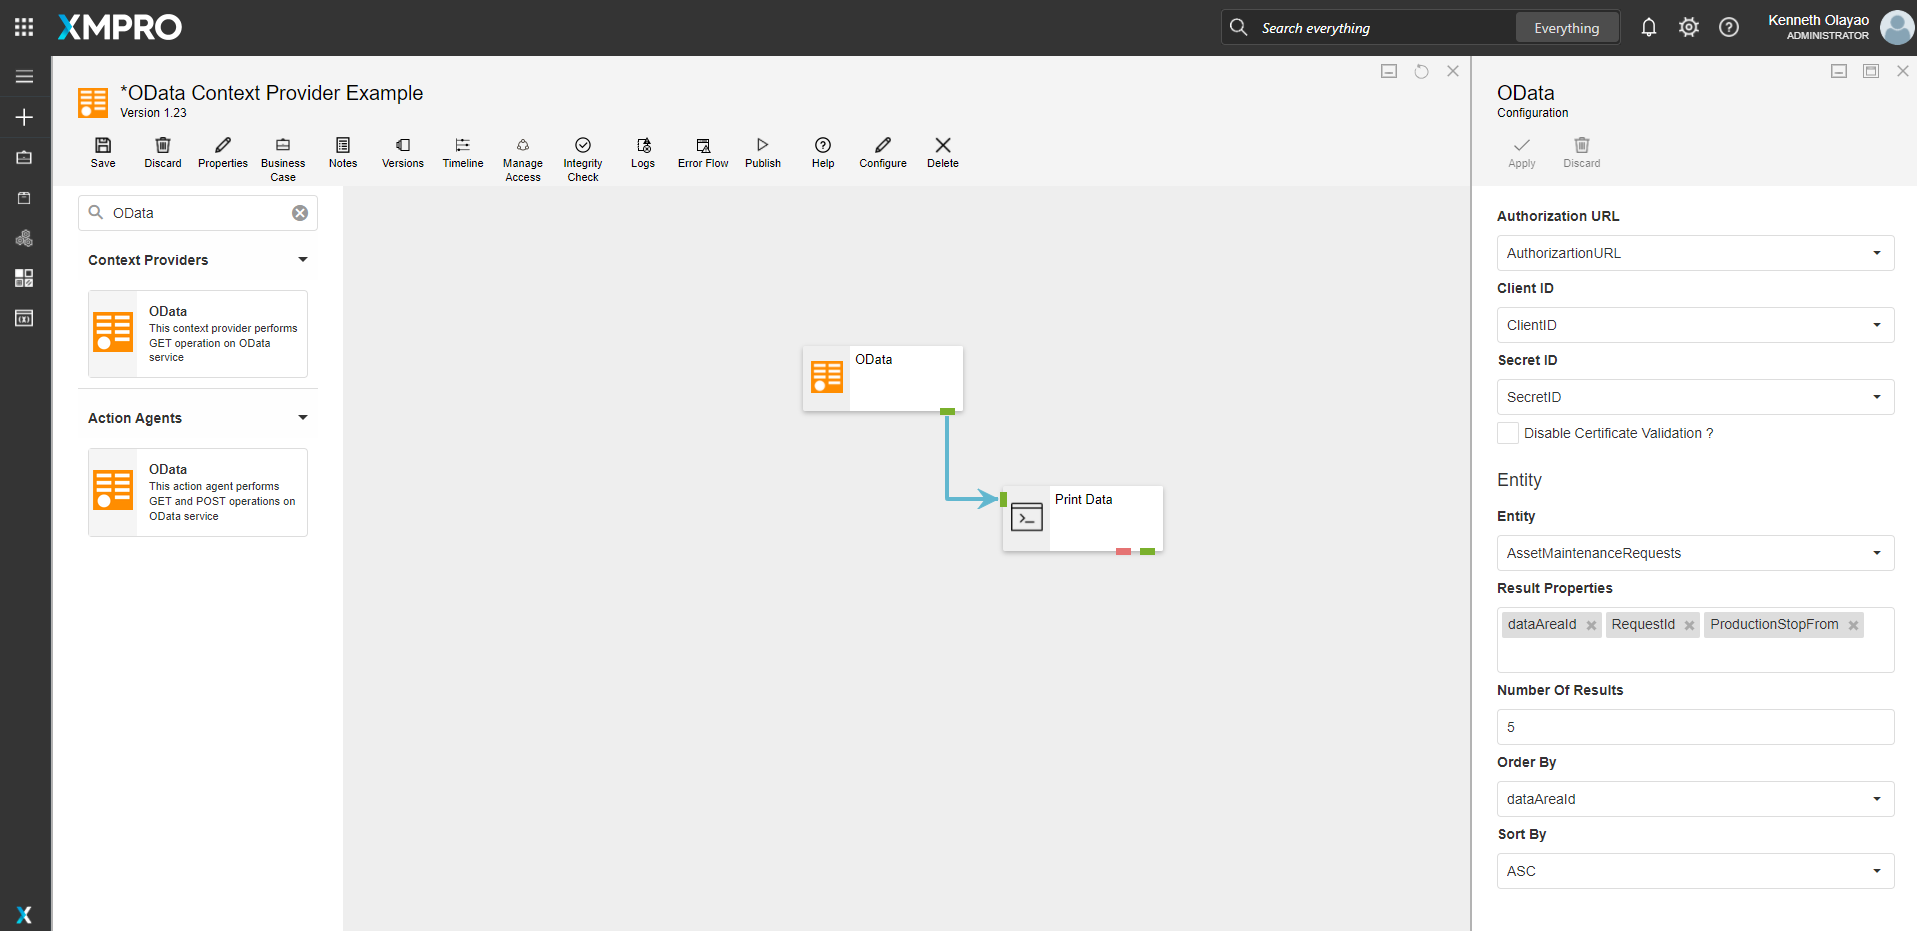Click the notifications bell icon

click(1648, 28)
